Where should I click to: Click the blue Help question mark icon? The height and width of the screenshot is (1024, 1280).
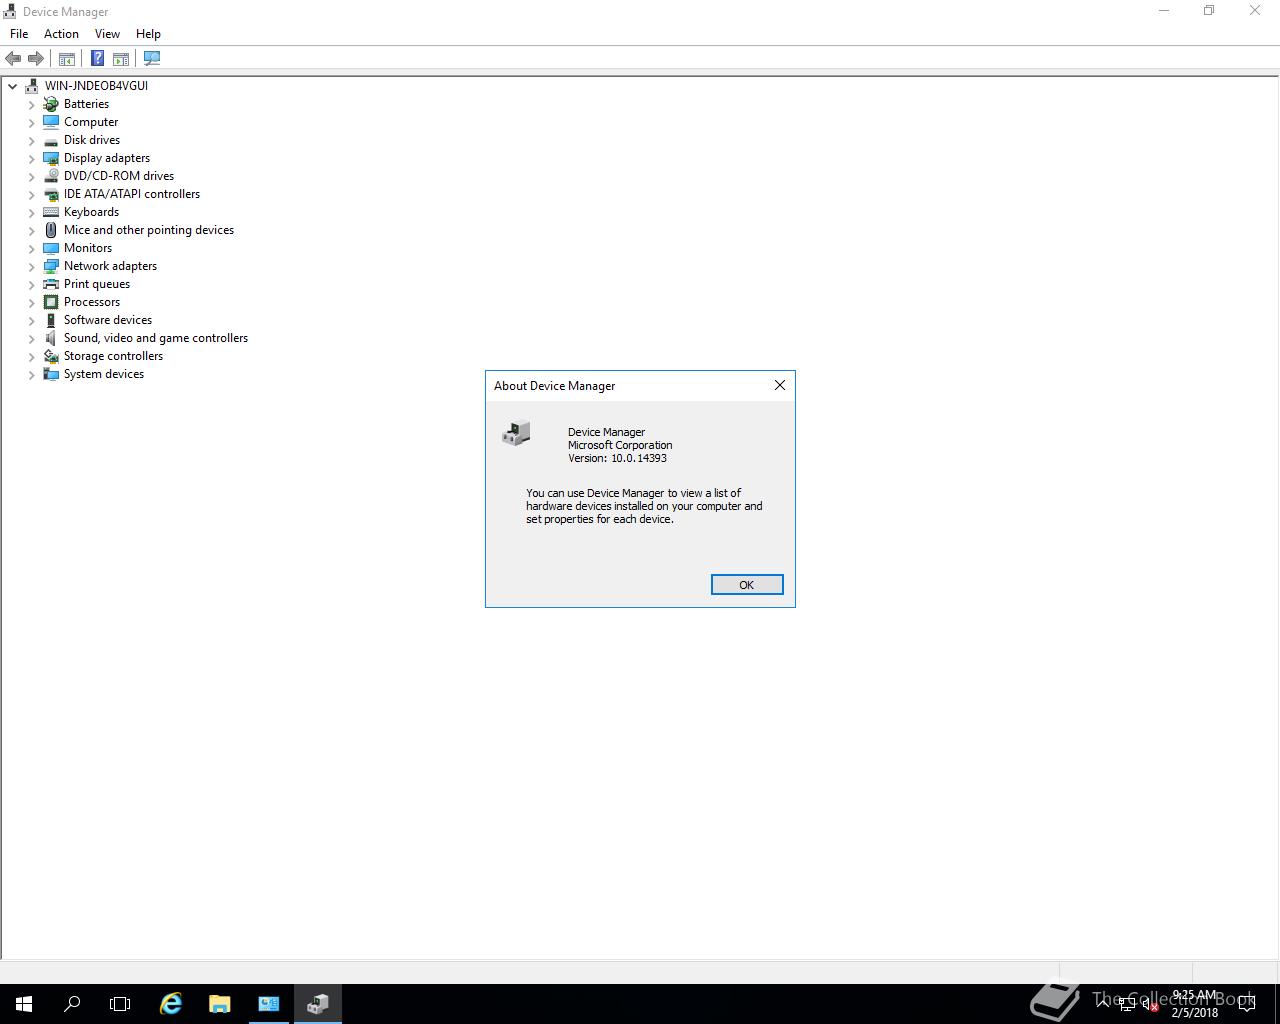(97, 59)
